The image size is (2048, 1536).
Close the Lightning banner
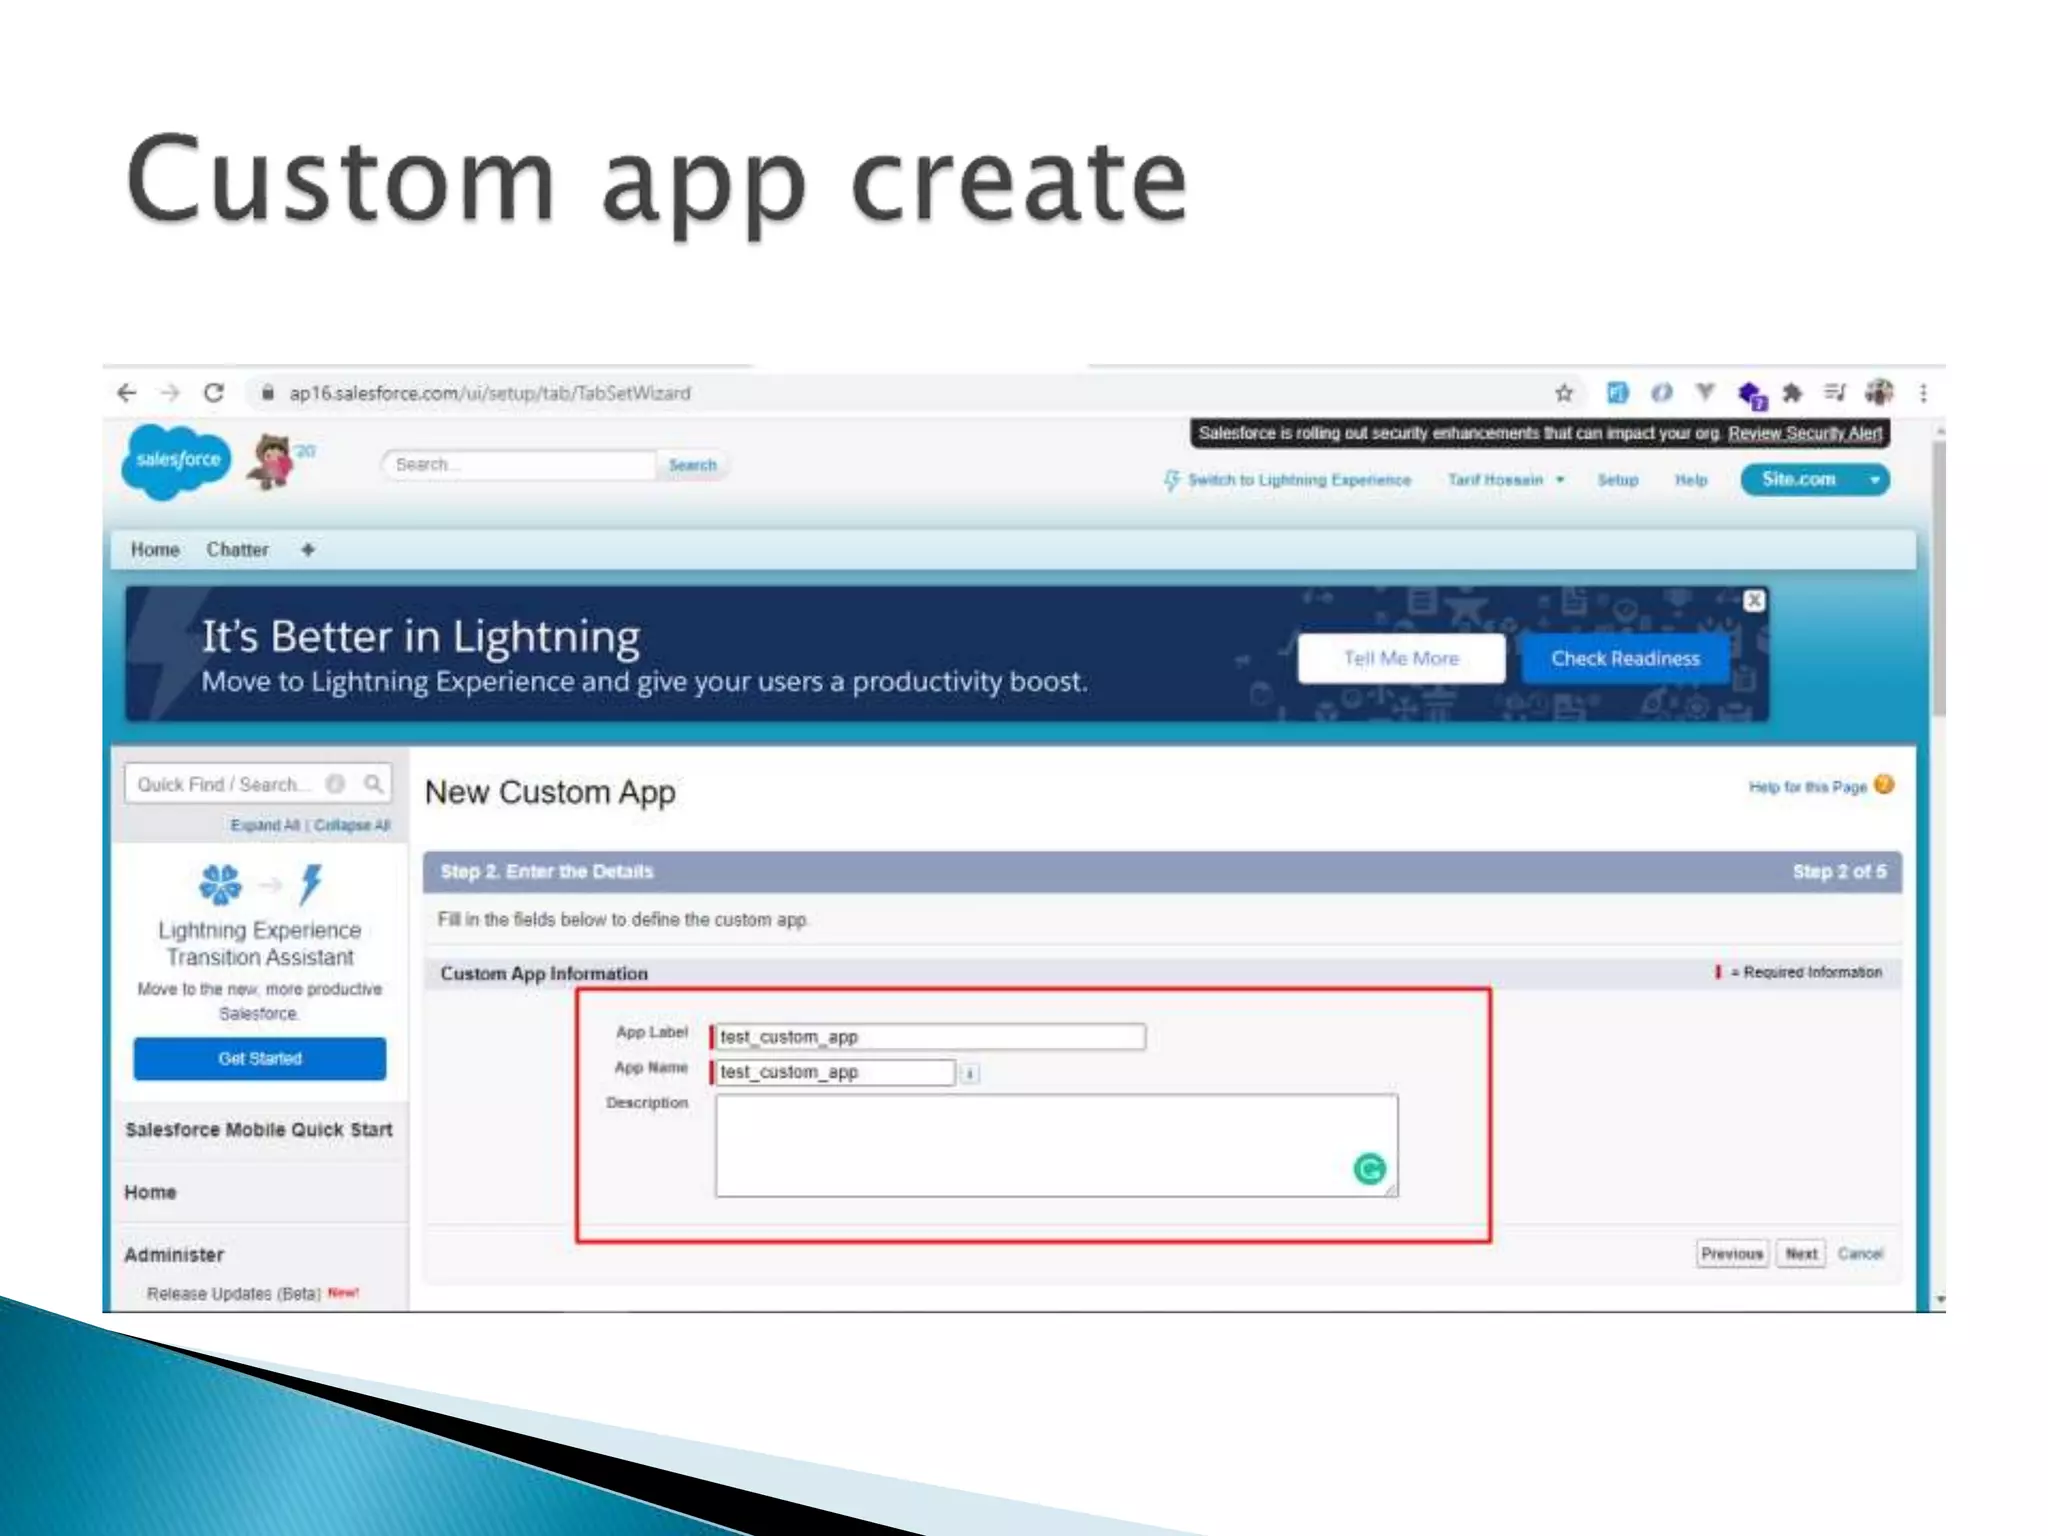coord(1754,600)
